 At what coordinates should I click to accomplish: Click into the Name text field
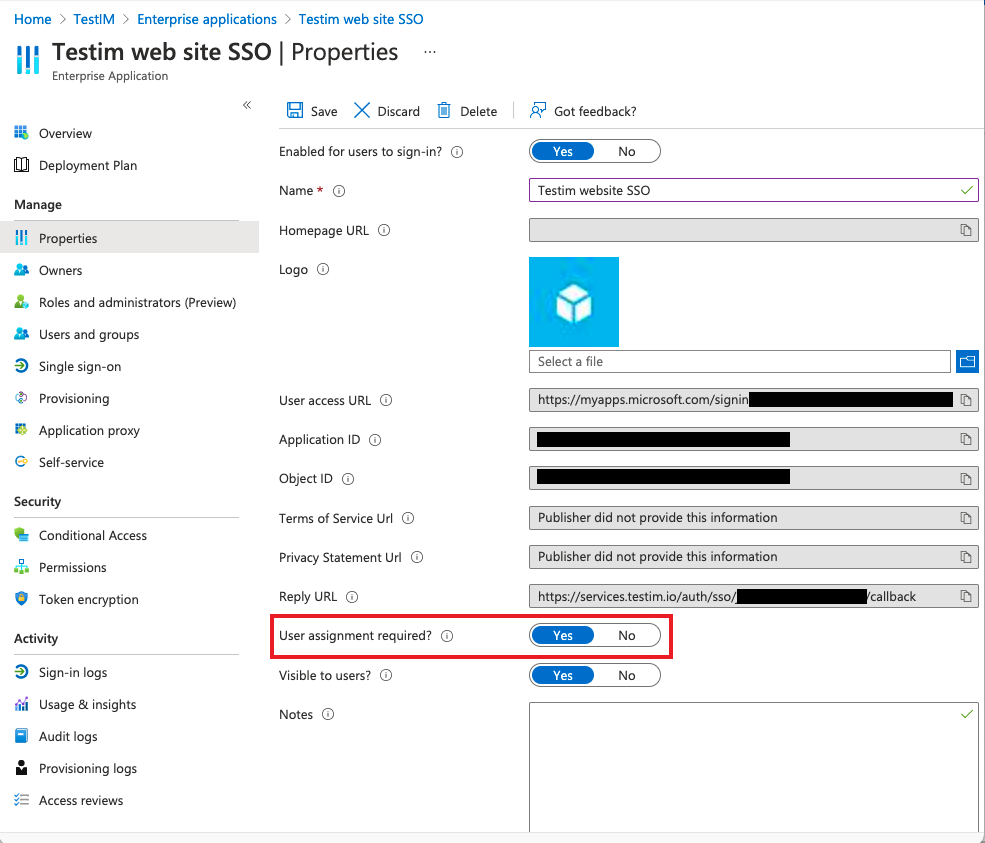740,190
